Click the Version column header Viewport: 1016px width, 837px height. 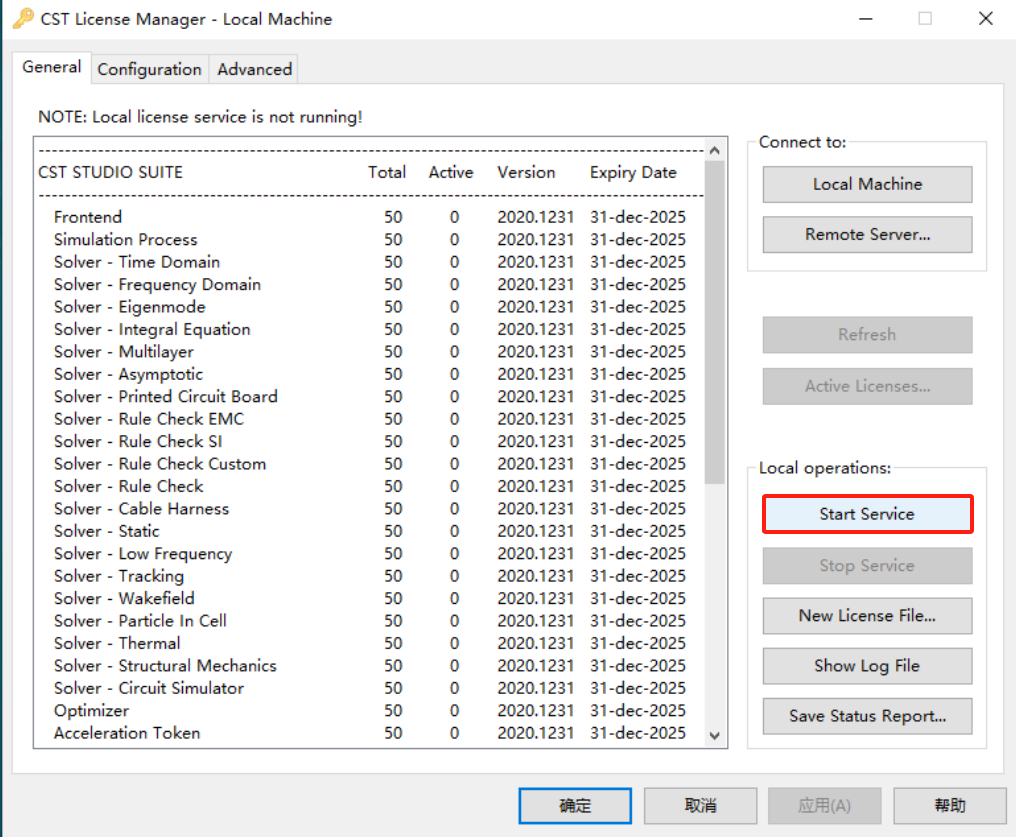tap(526, 172)
